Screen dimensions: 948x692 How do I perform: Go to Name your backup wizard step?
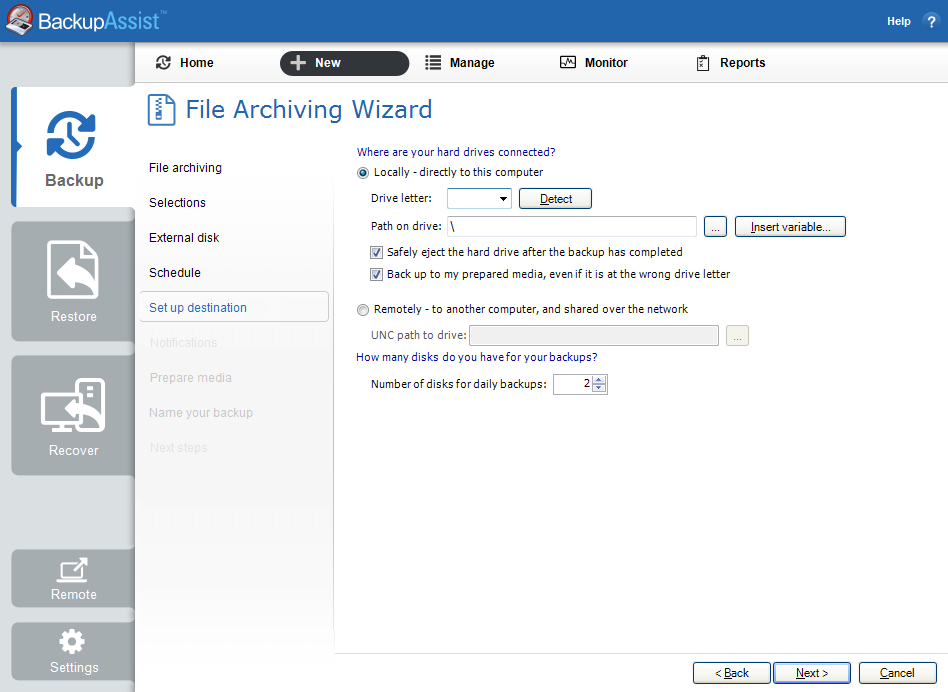(x=201, y=413)
